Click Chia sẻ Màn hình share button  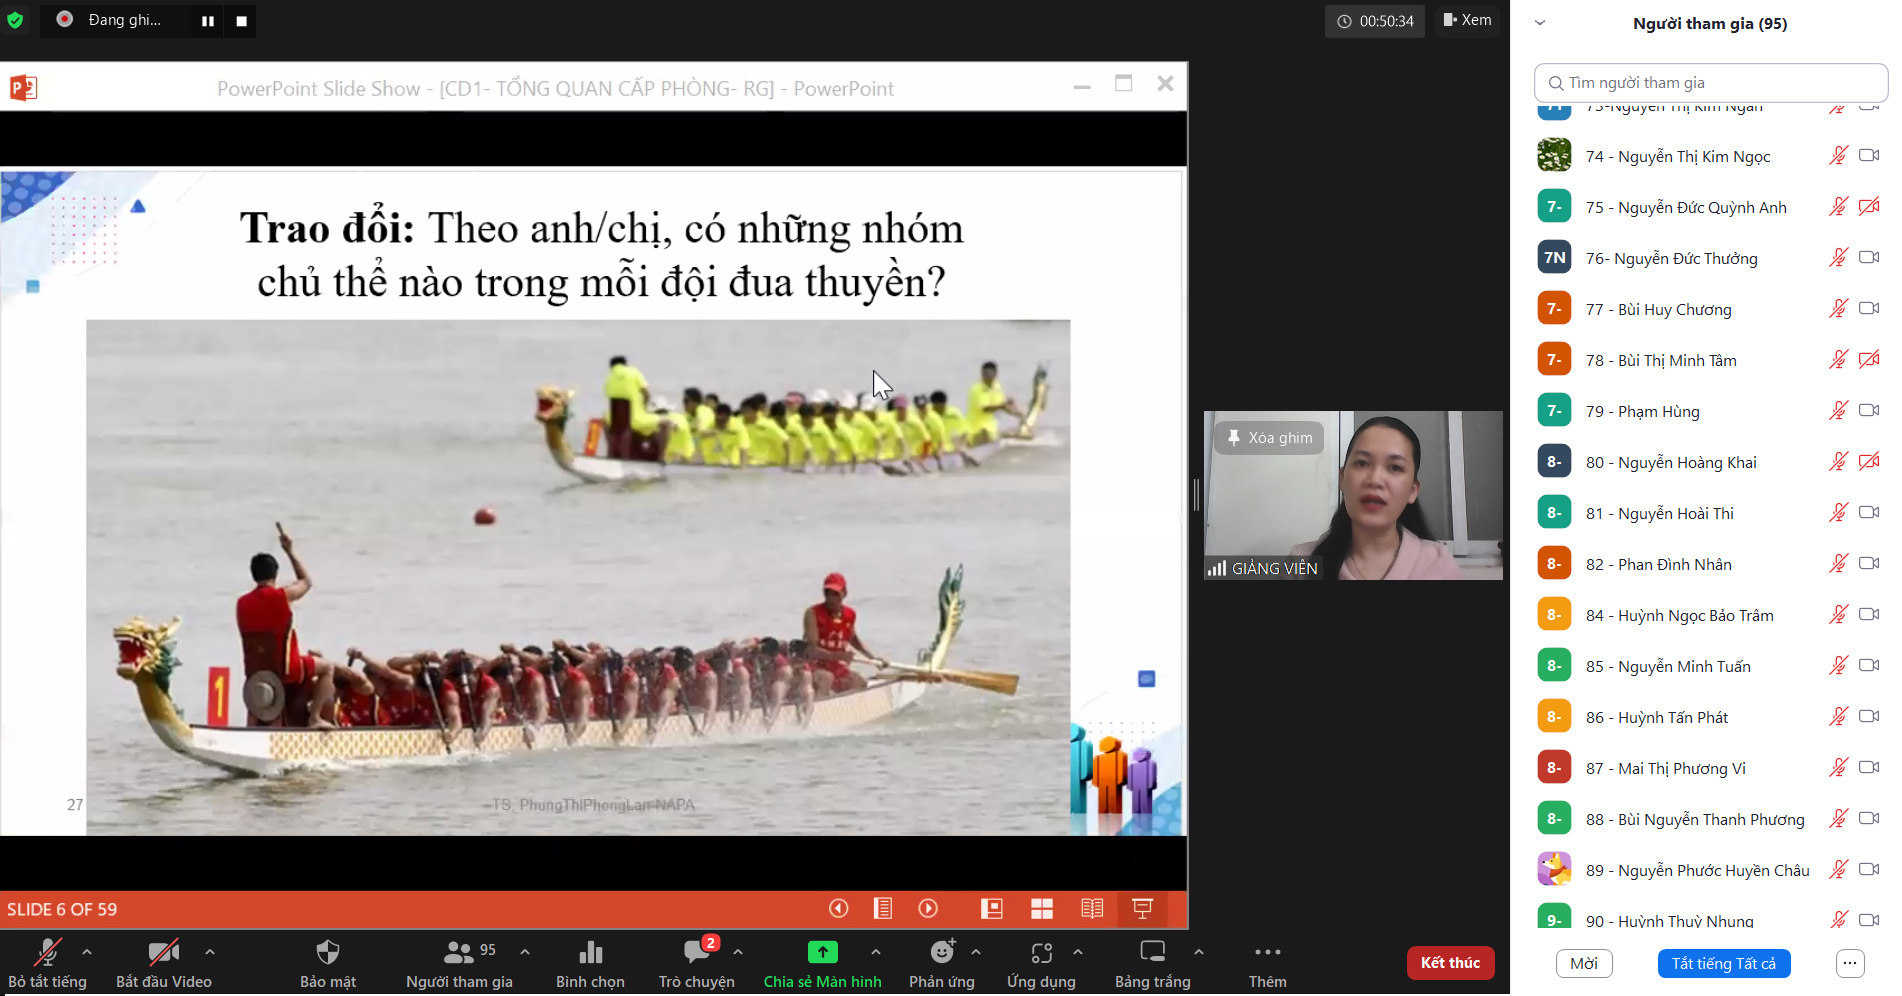(x=822, y=963)
